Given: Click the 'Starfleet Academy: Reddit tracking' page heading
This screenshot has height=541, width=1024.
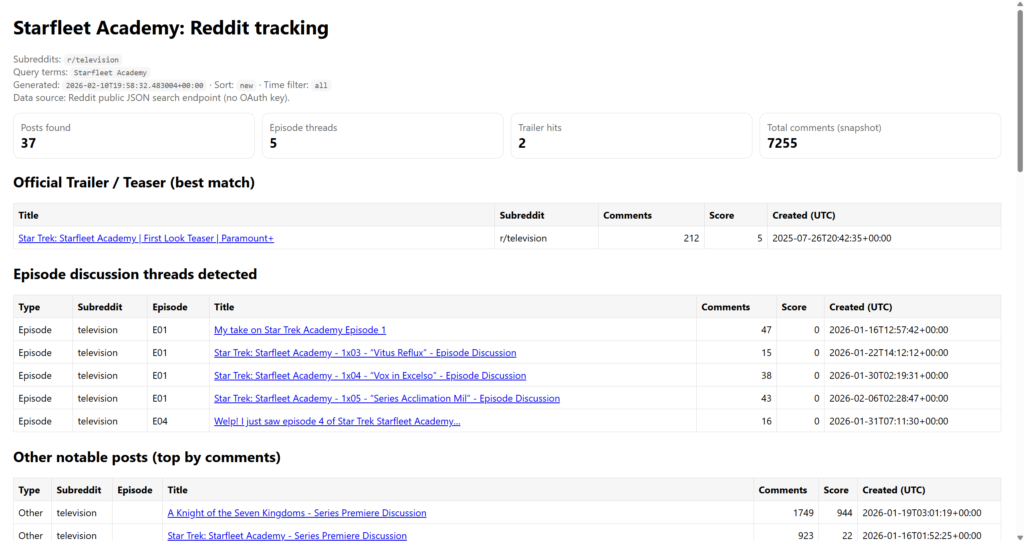Looking at the screenshot, I should pyautogui.click(x=170, y=28).
